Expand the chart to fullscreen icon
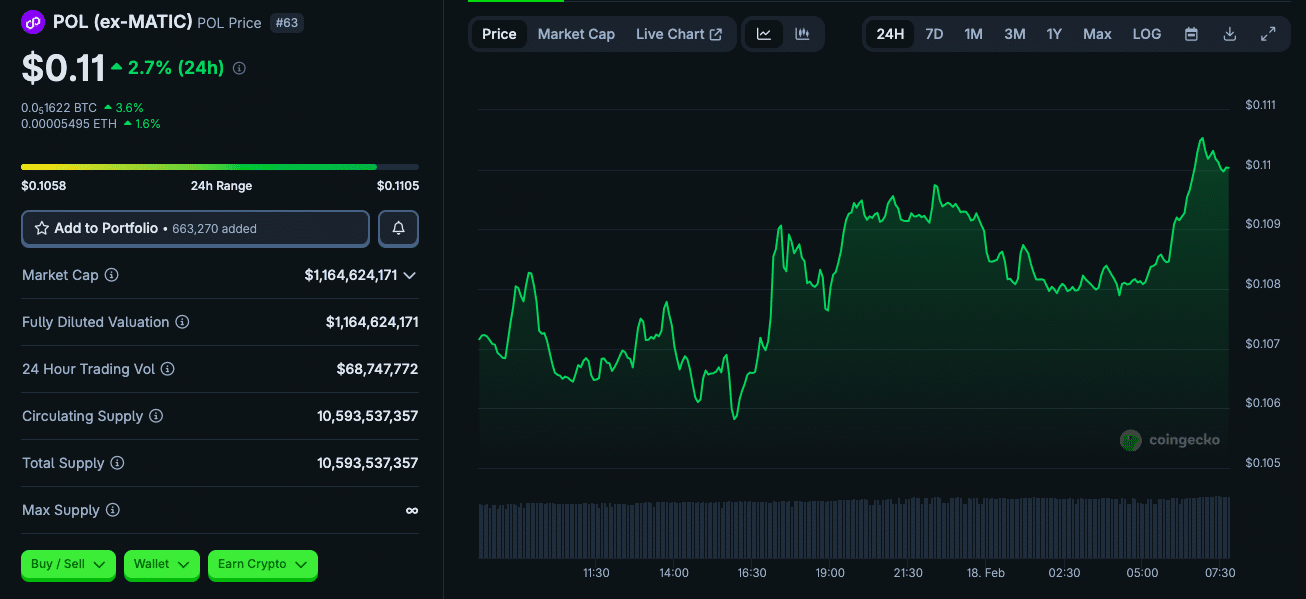This screenshot has height=599, width=1306. (x=1268, y=33)
